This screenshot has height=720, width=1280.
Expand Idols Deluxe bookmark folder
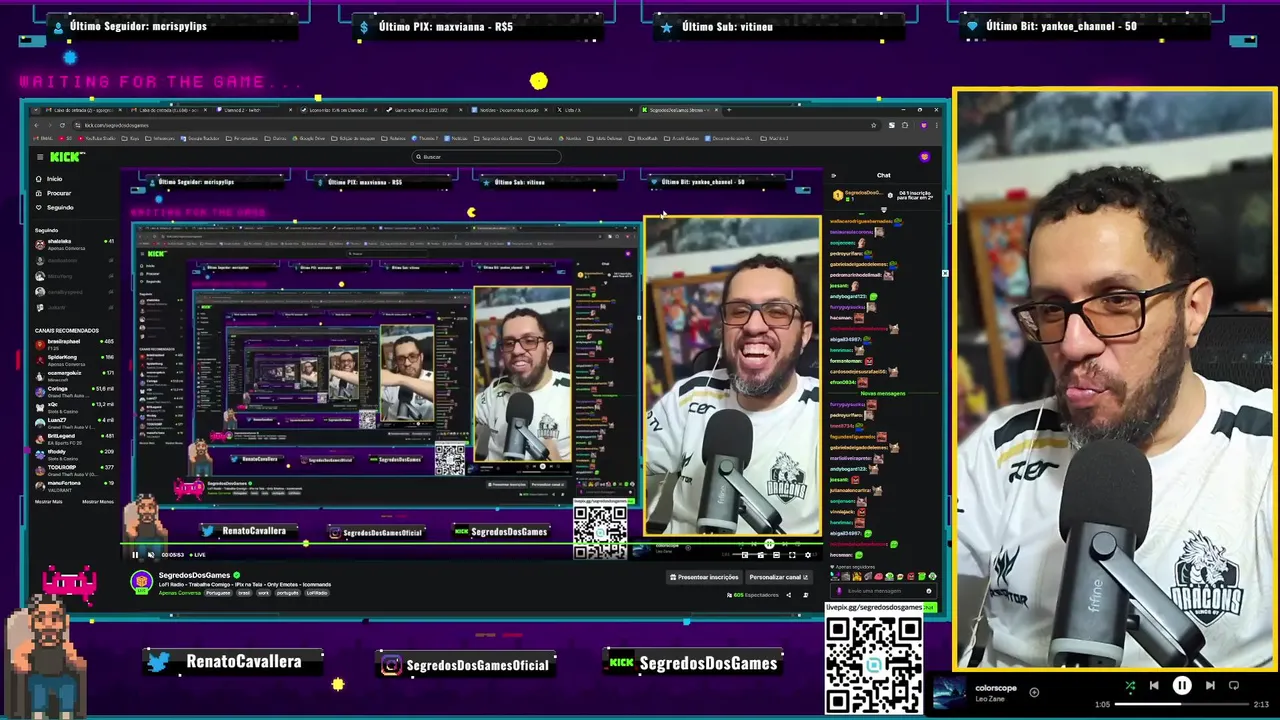pos(607,138)
